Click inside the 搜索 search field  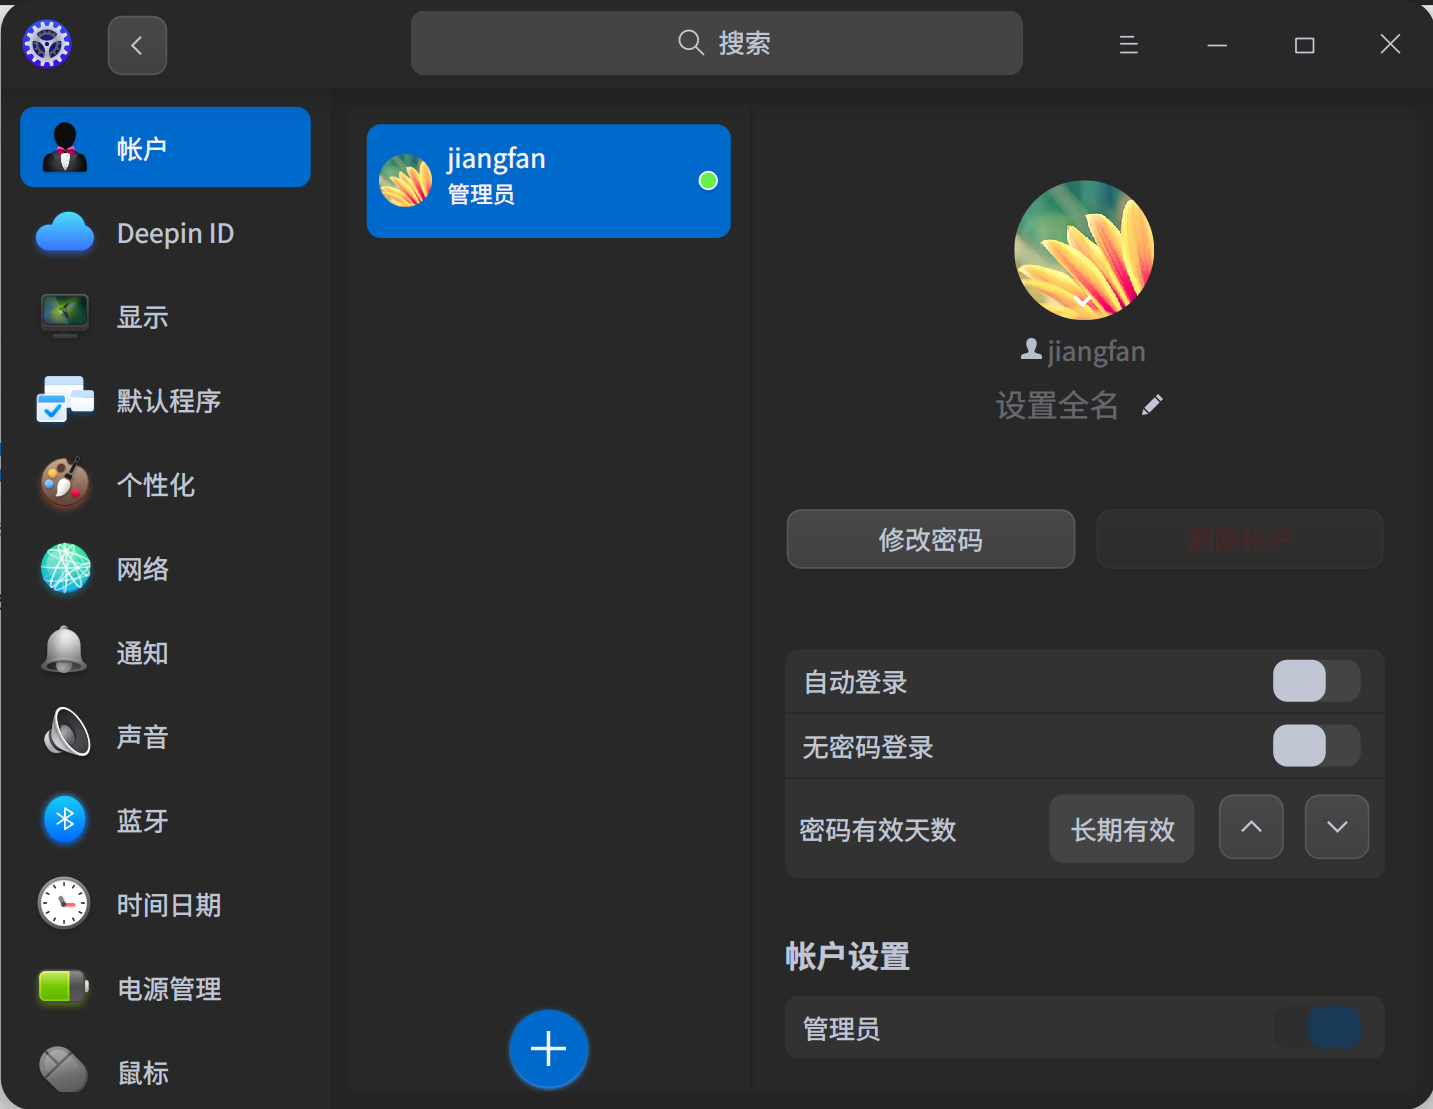point(716,42)
